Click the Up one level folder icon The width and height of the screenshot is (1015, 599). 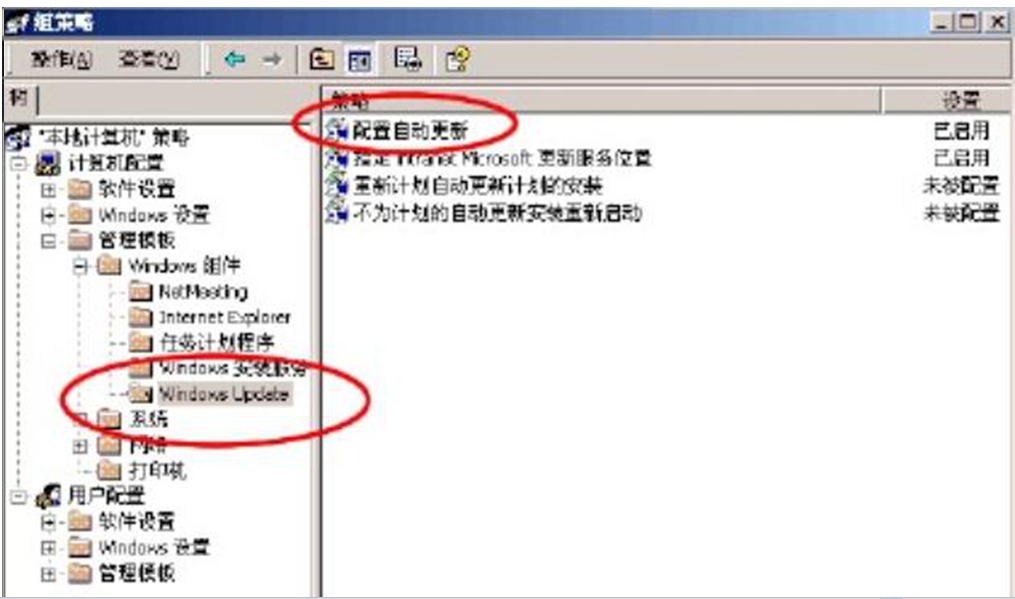click(x=322, y=60)
